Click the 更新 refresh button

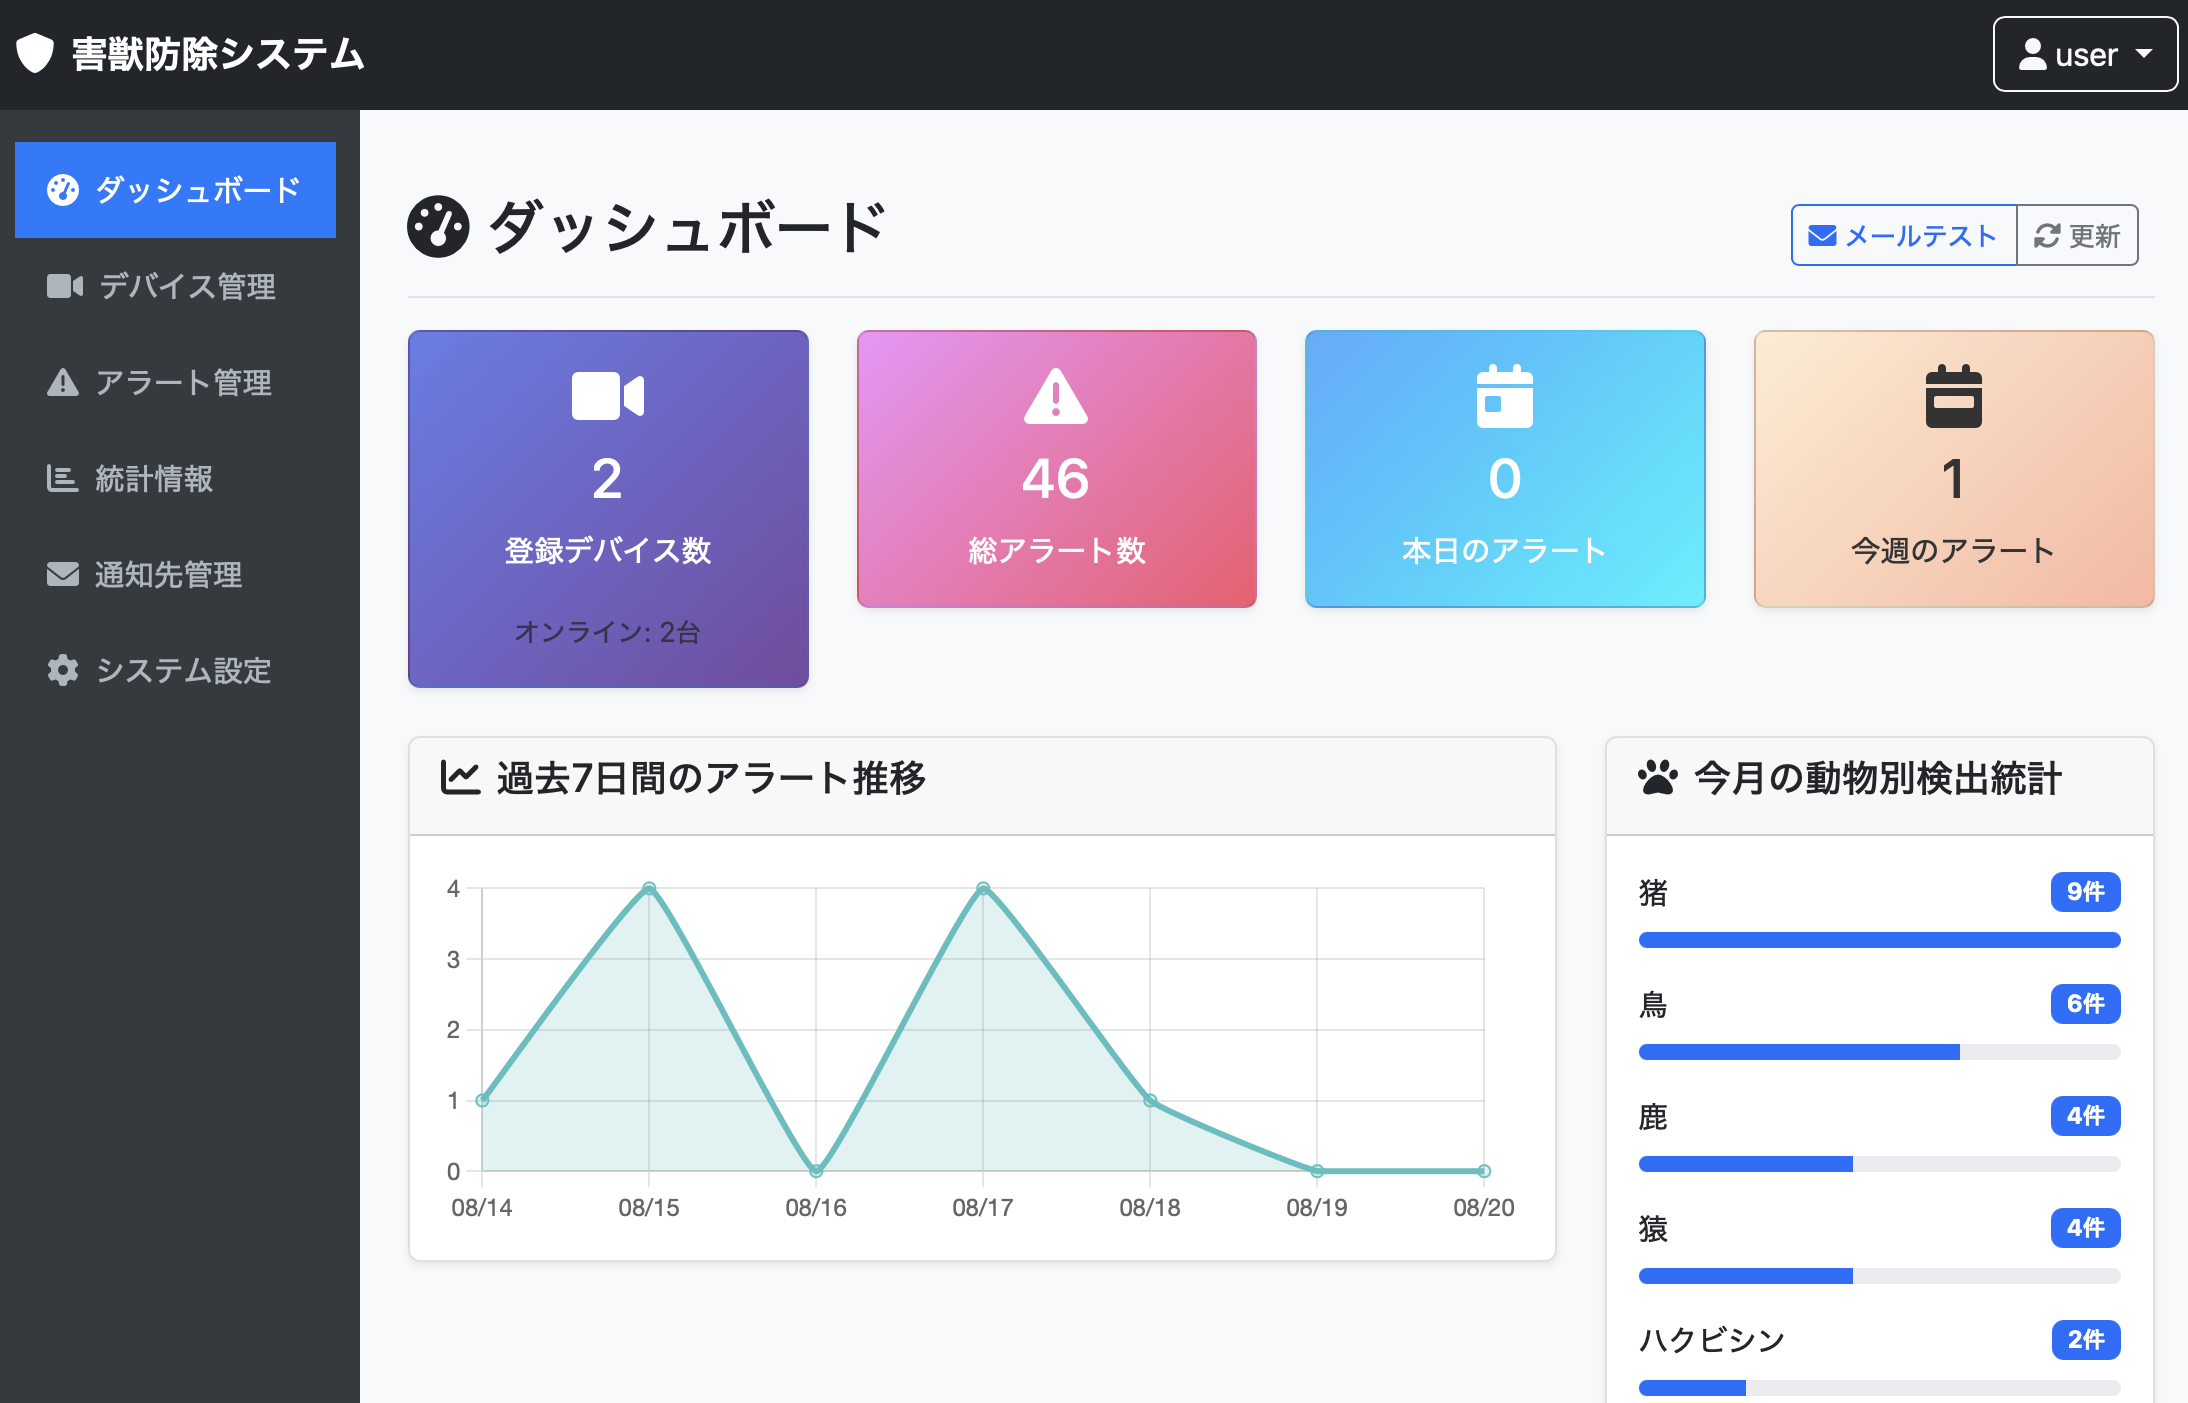click(x=2077, y=235)
